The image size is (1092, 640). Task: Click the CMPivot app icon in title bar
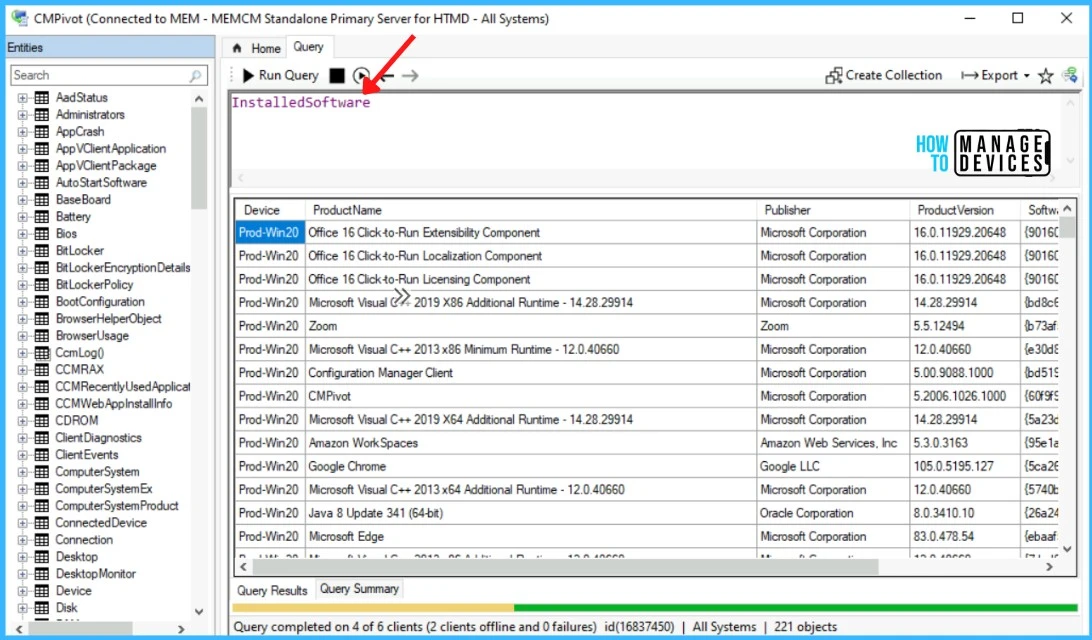20,19
